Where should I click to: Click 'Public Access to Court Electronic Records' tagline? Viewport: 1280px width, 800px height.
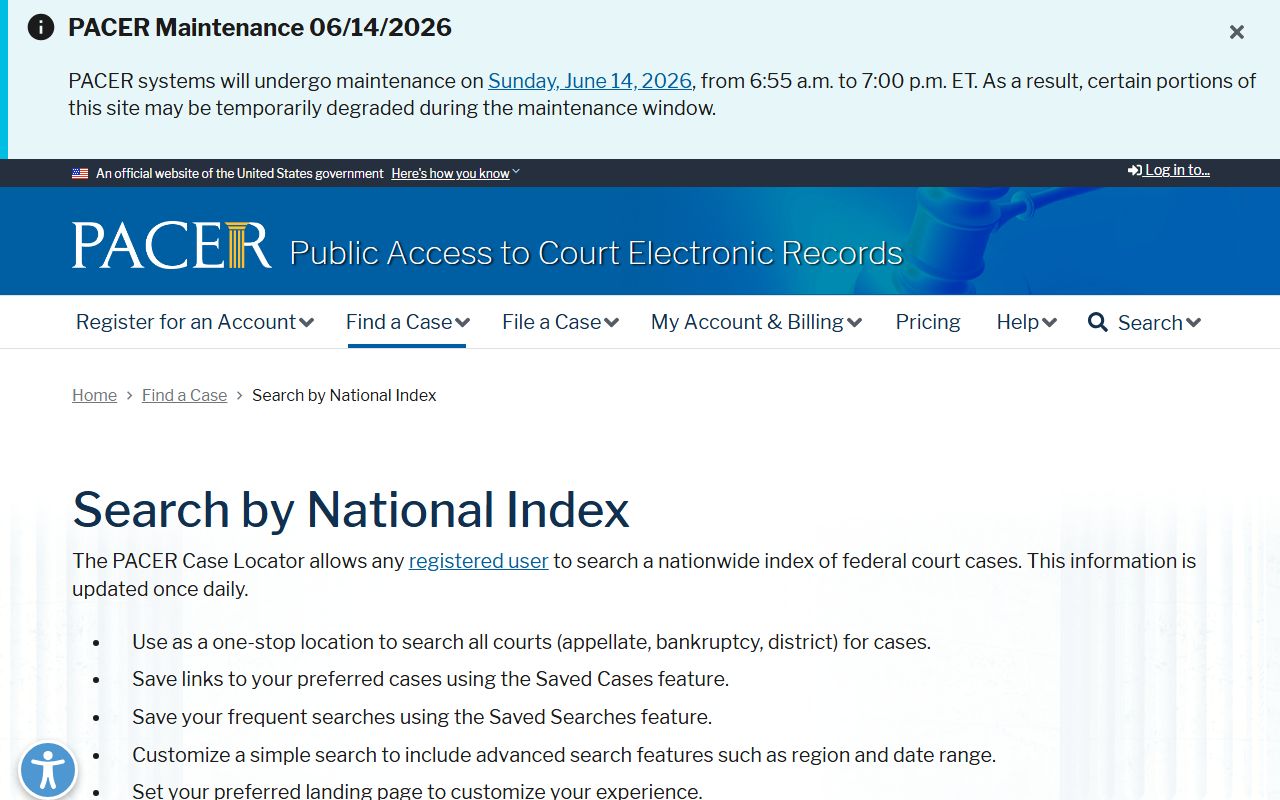[596, 253]
